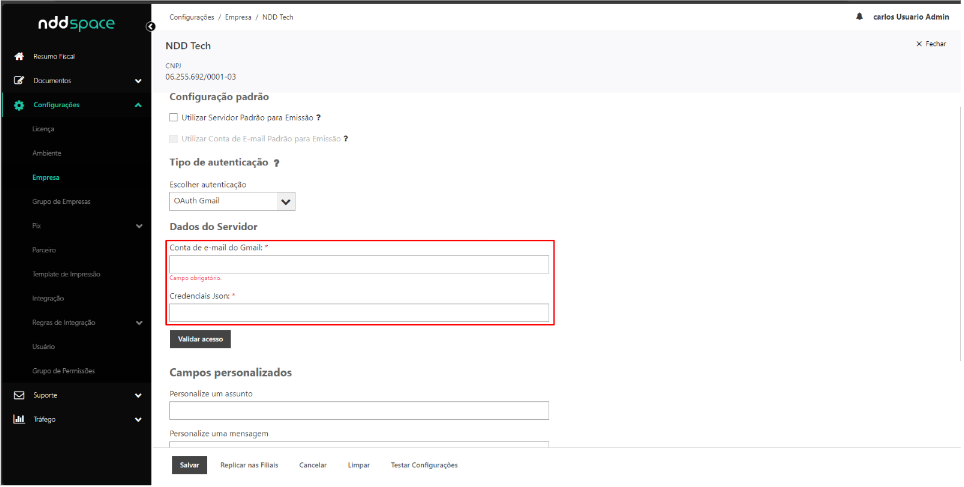This screenshot has width=964, height=487.
Task: Click the Documentos edit icon in sidebar
Action: point(19,81)
